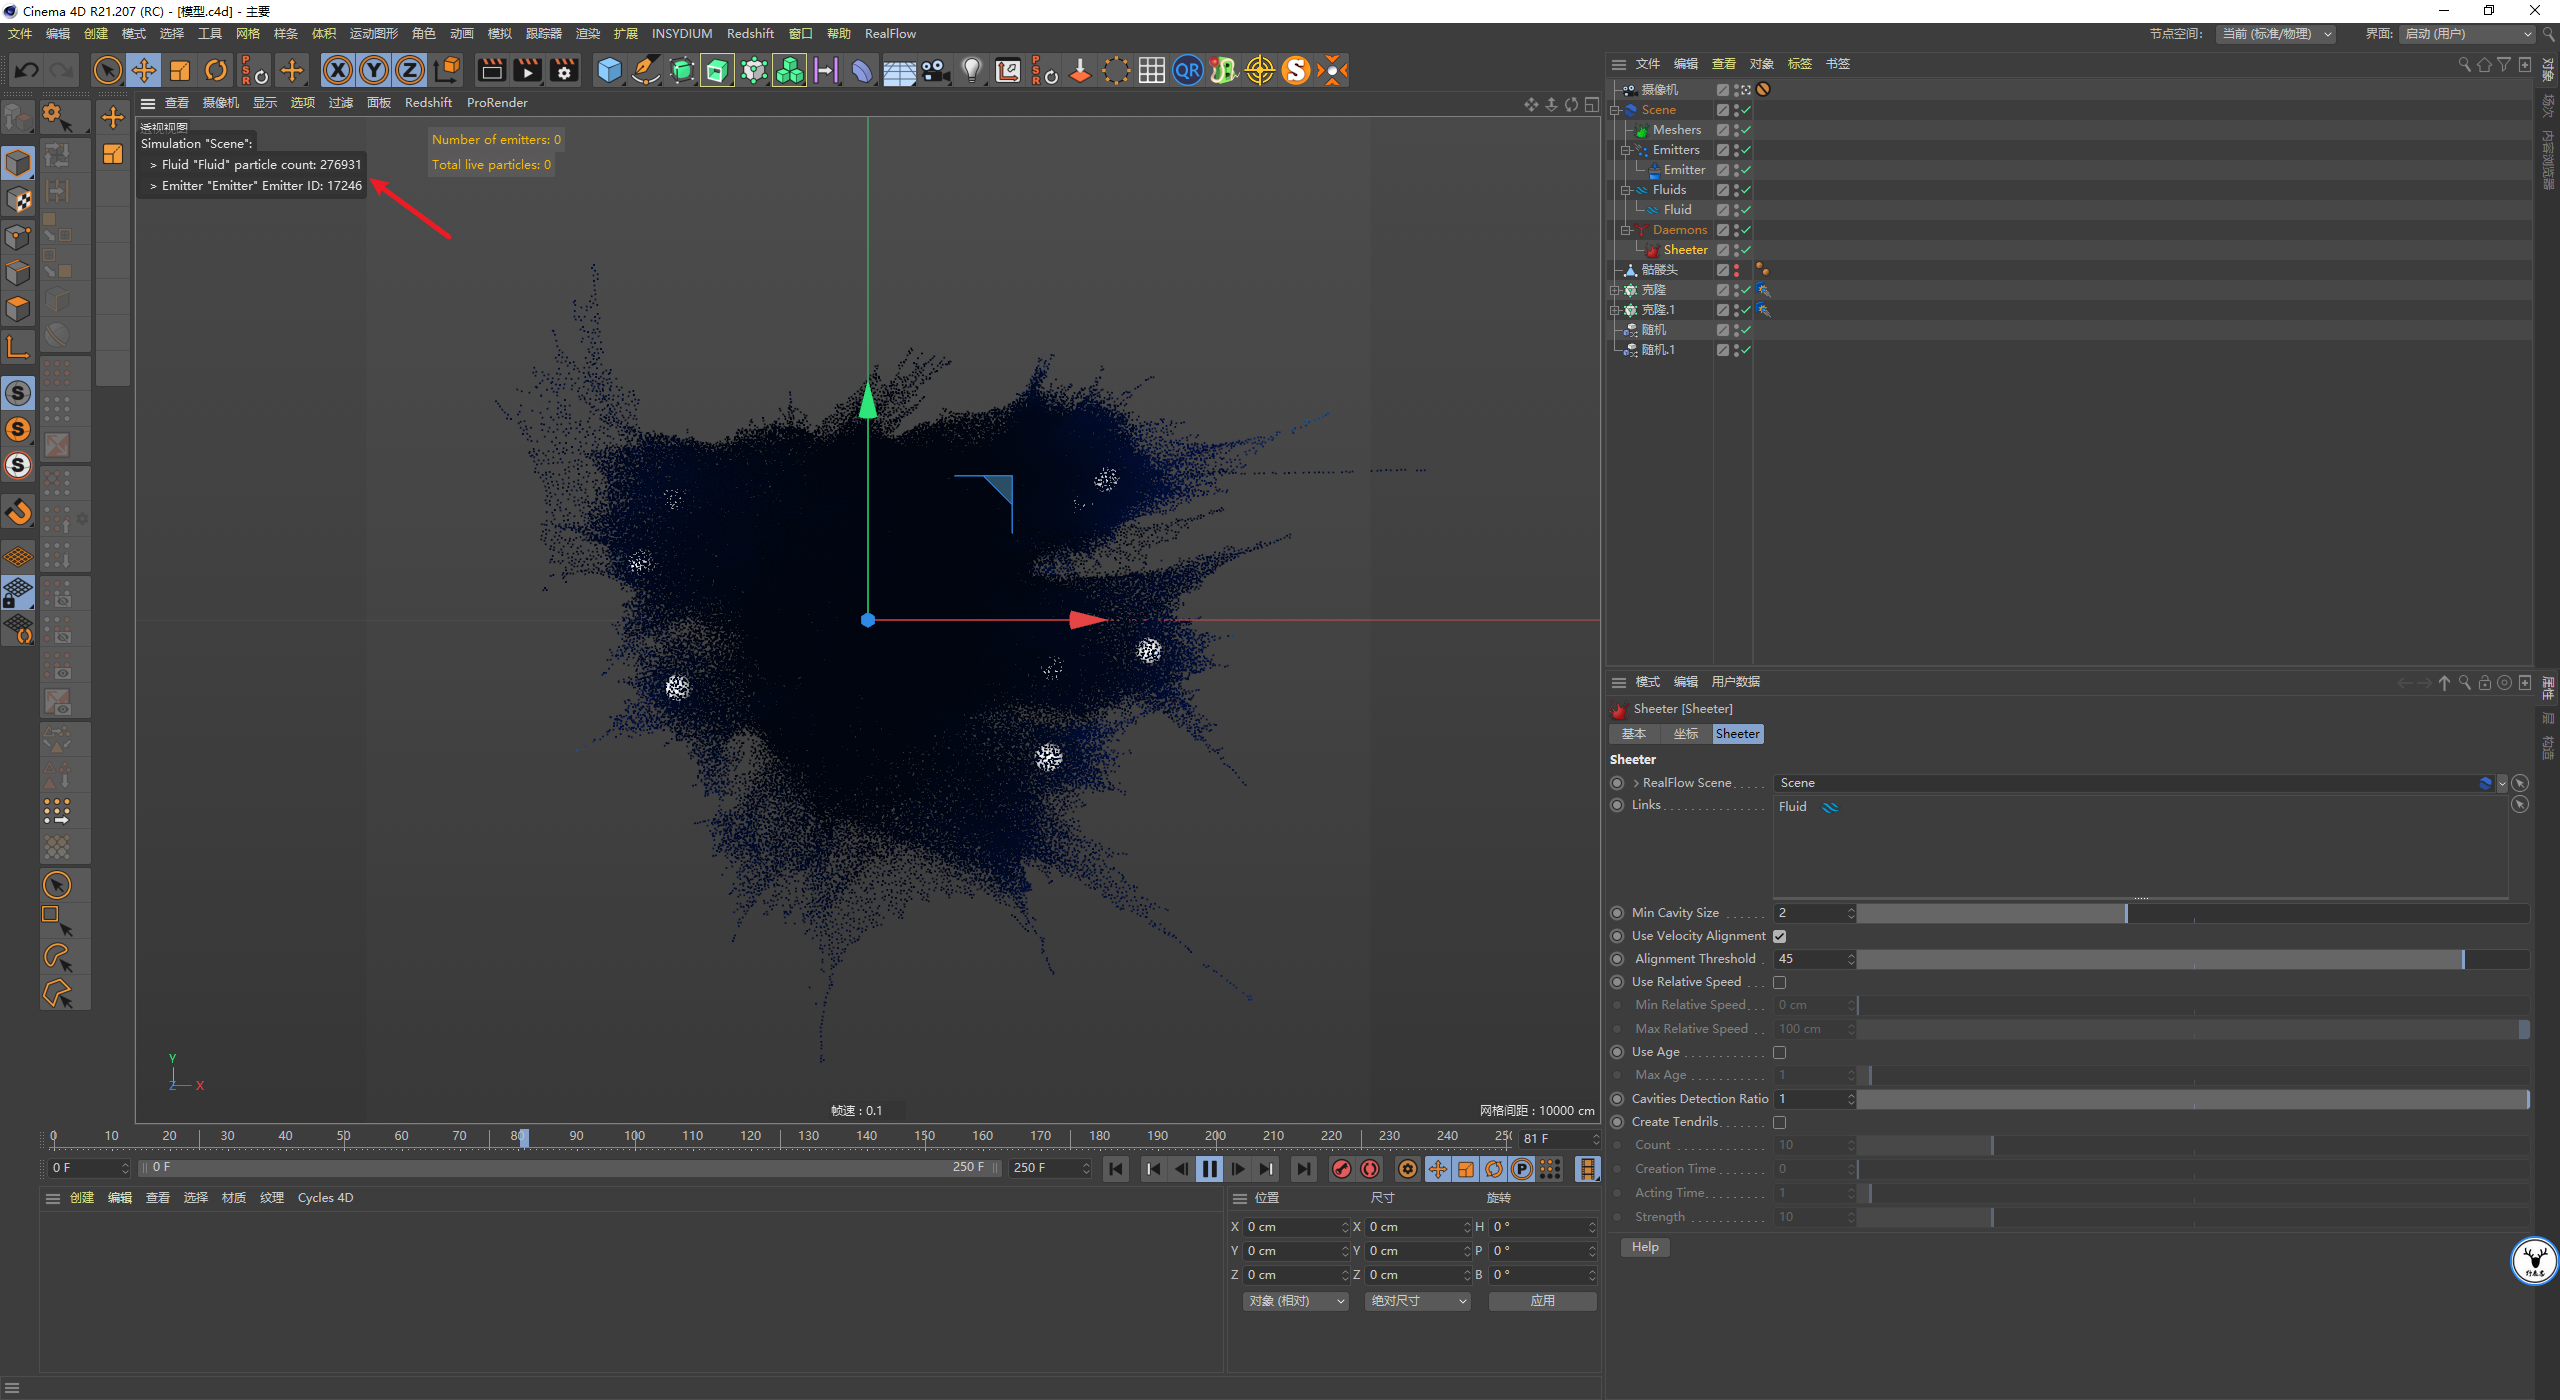Uncheck Use Velocity Alignment checkbox
Screen dimensions: 2560x1400
1780,936
